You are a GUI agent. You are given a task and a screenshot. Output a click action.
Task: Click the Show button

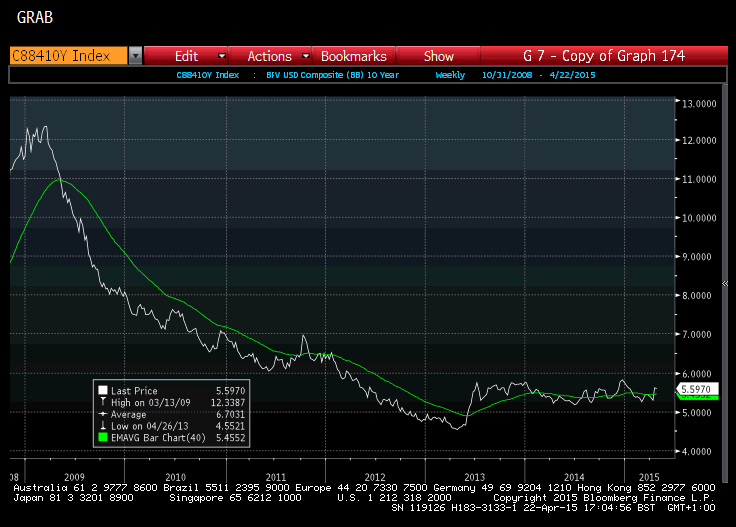pyautogui.click(x=438, y=56)
